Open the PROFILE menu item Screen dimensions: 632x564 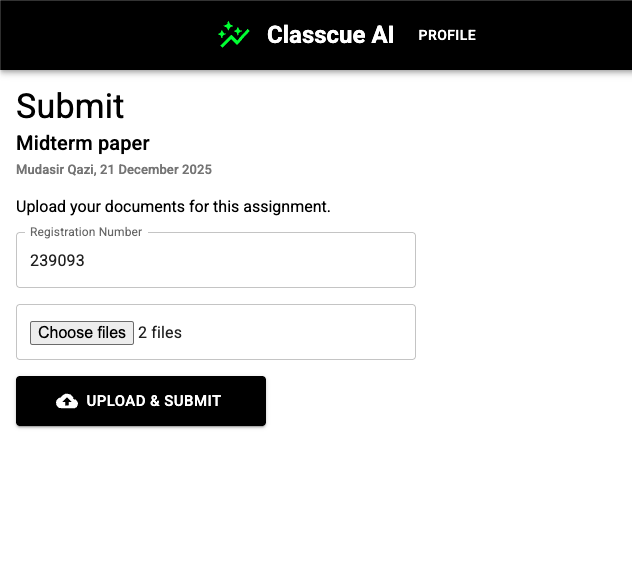point(447,35)
